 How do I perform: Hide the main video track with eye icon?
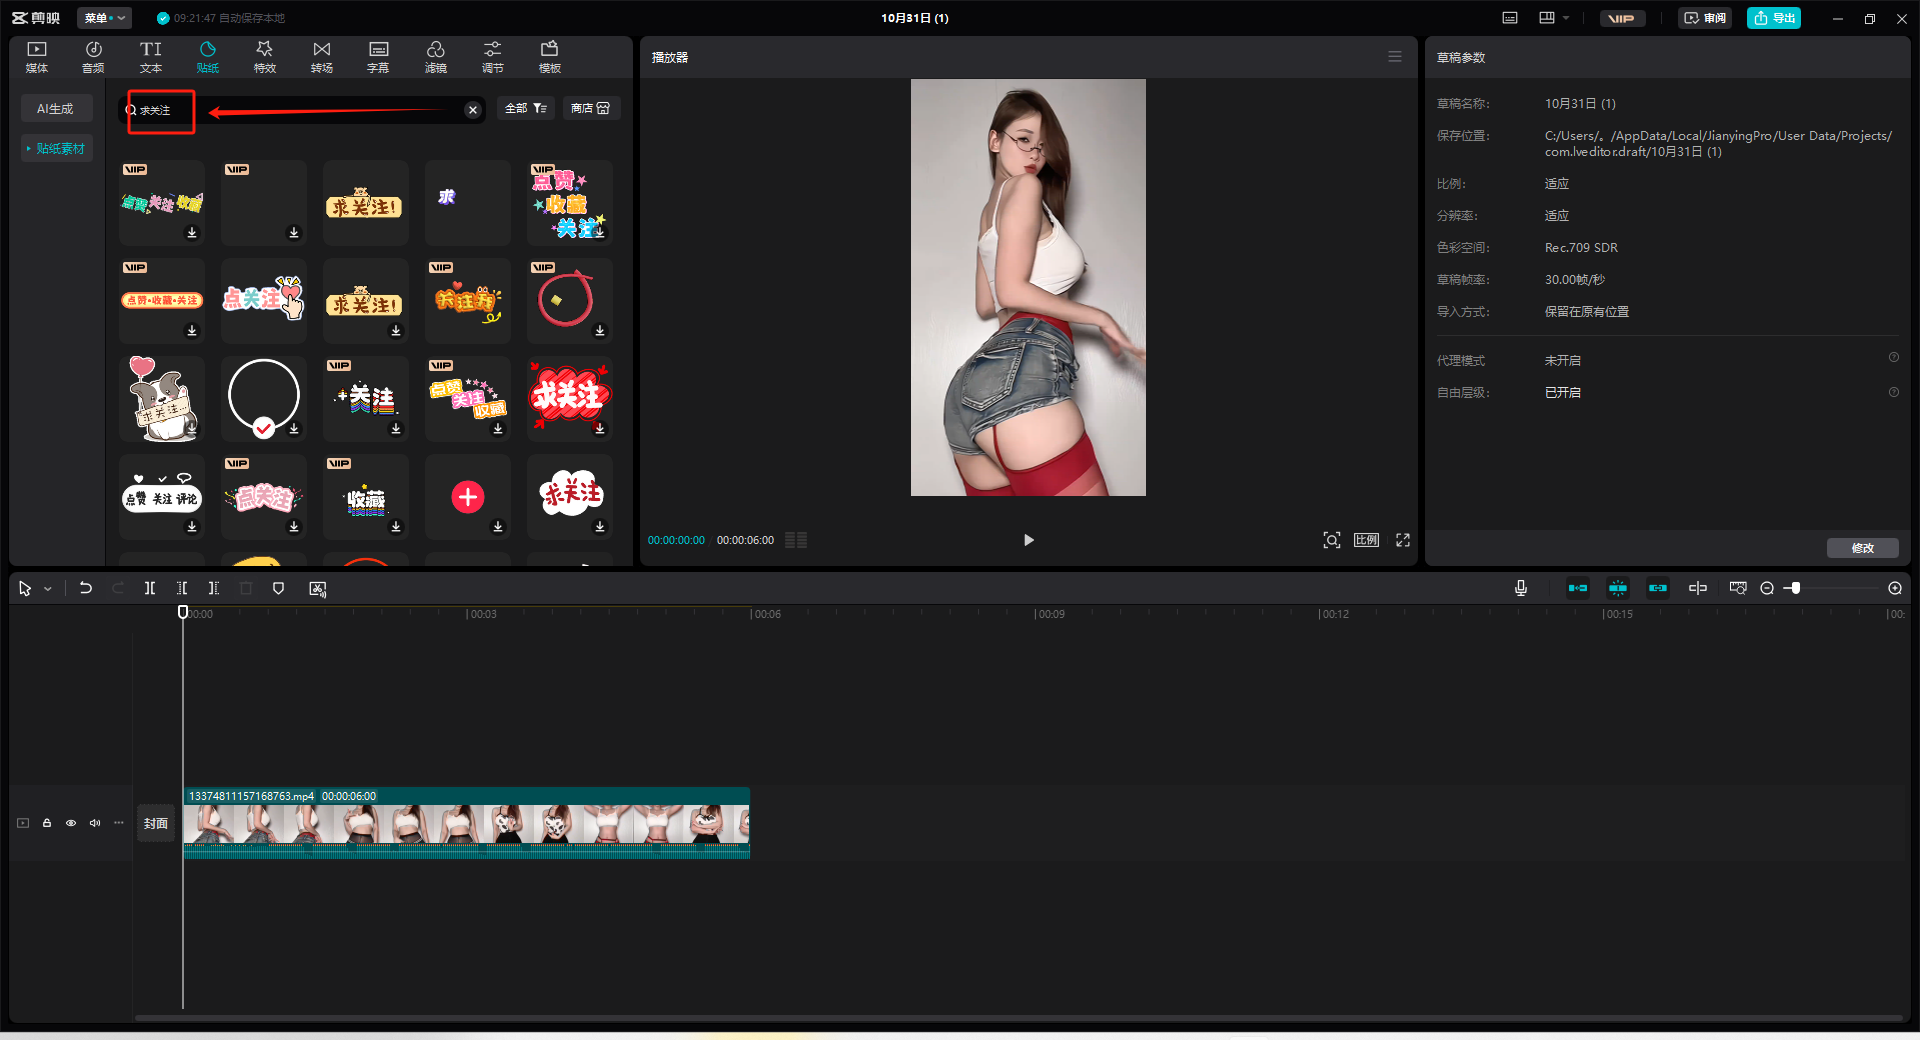point(71,823)
